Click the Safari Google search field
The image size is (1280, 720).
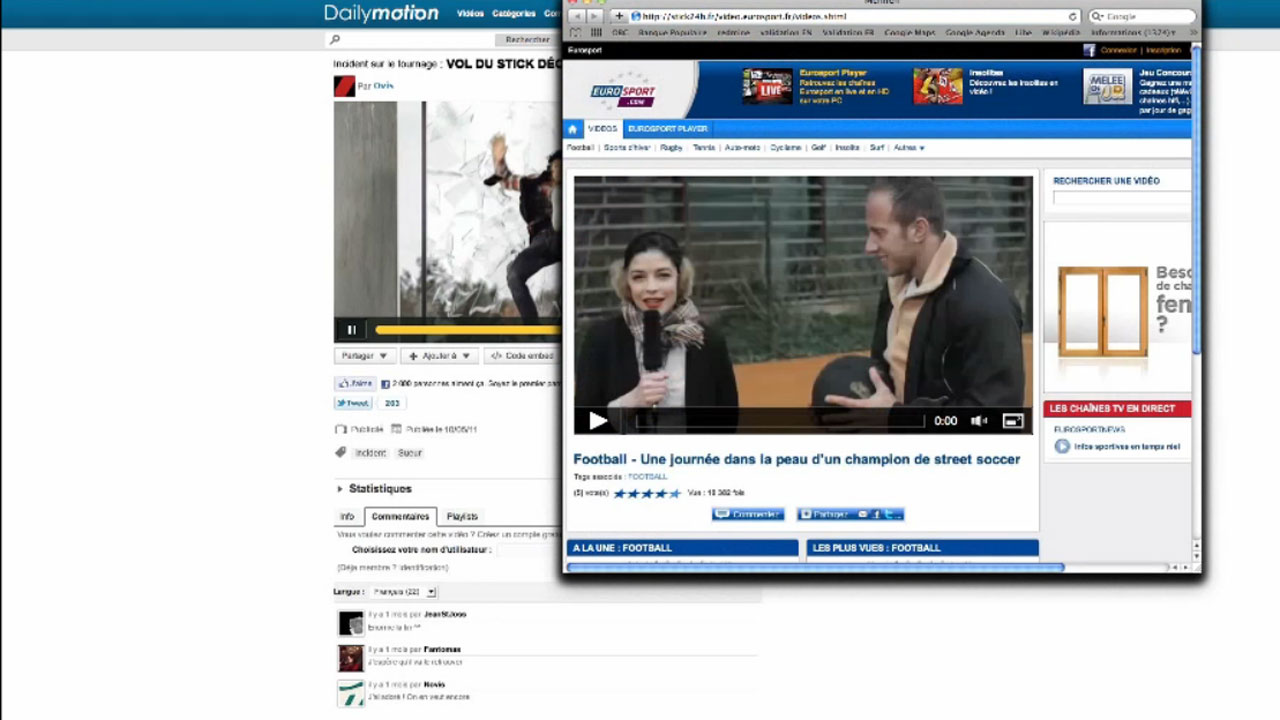pos(1143,17)
